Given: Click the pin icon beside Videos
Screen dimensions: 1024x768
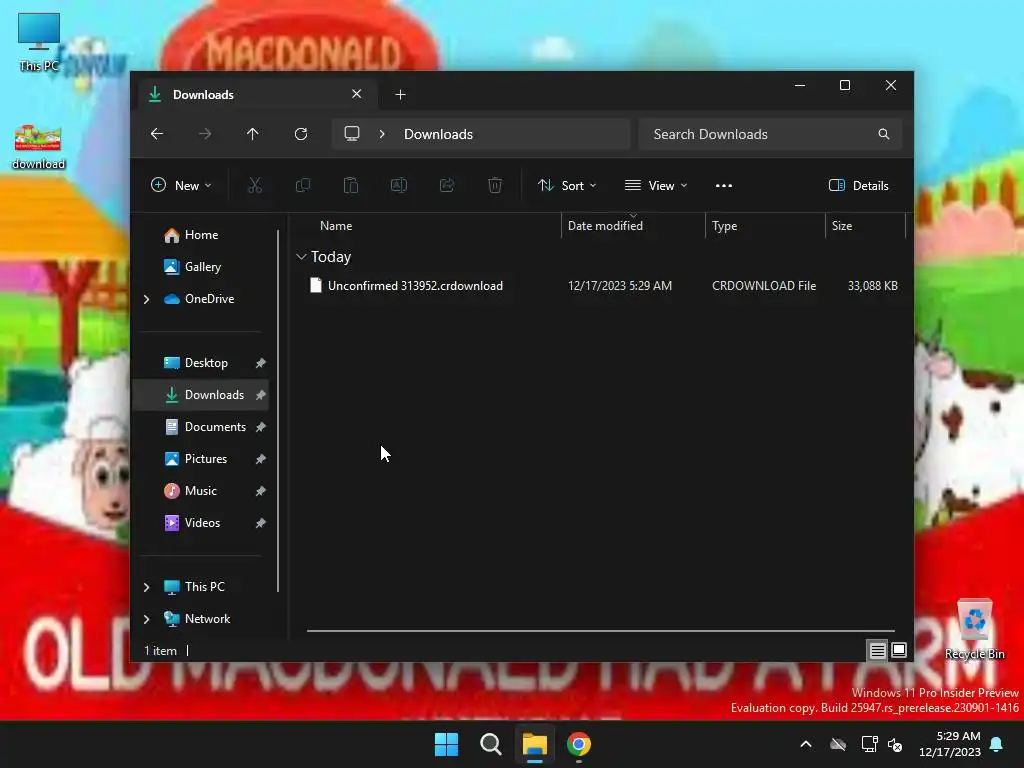Looking at the screenshot, I should click(x=261, y=523).
